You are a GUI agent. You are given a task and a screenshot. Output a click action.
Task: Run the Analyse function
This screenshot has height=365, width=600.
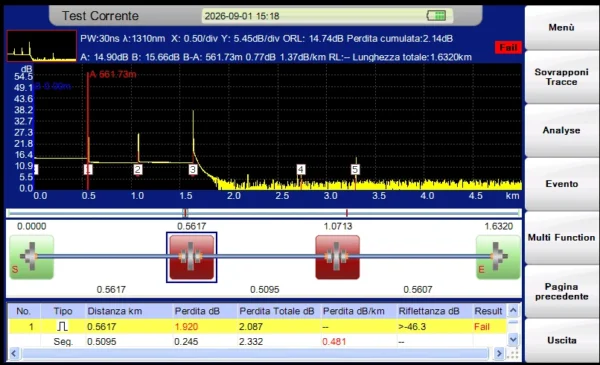pos(561,130)
